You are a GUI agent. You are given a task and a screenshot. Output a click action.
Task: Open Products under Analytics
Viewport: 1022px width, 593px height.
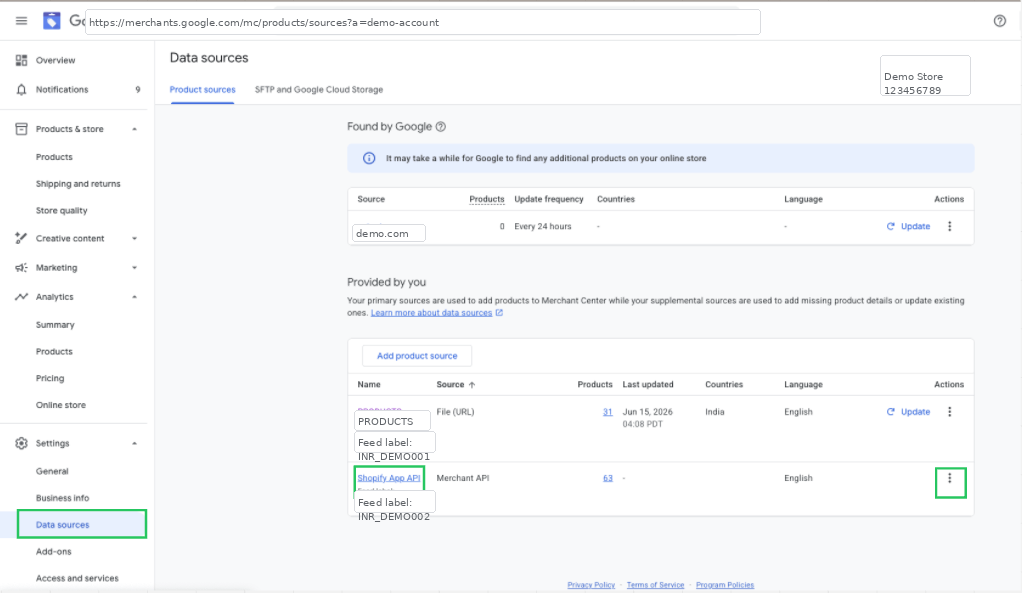(x=54, y=351)
